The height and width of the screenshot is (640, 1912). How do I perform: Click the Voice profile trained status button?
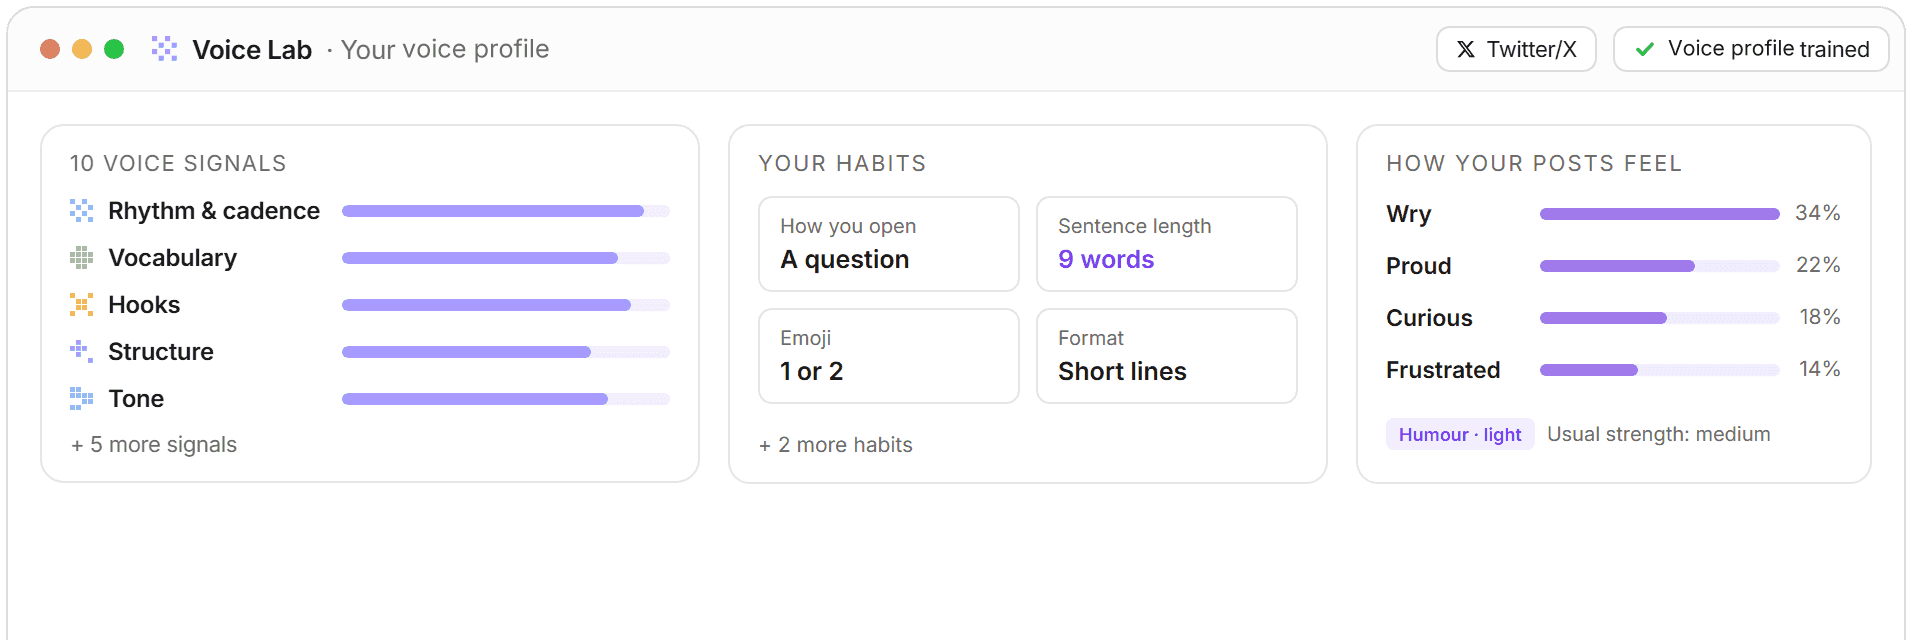click(1751, 49)
